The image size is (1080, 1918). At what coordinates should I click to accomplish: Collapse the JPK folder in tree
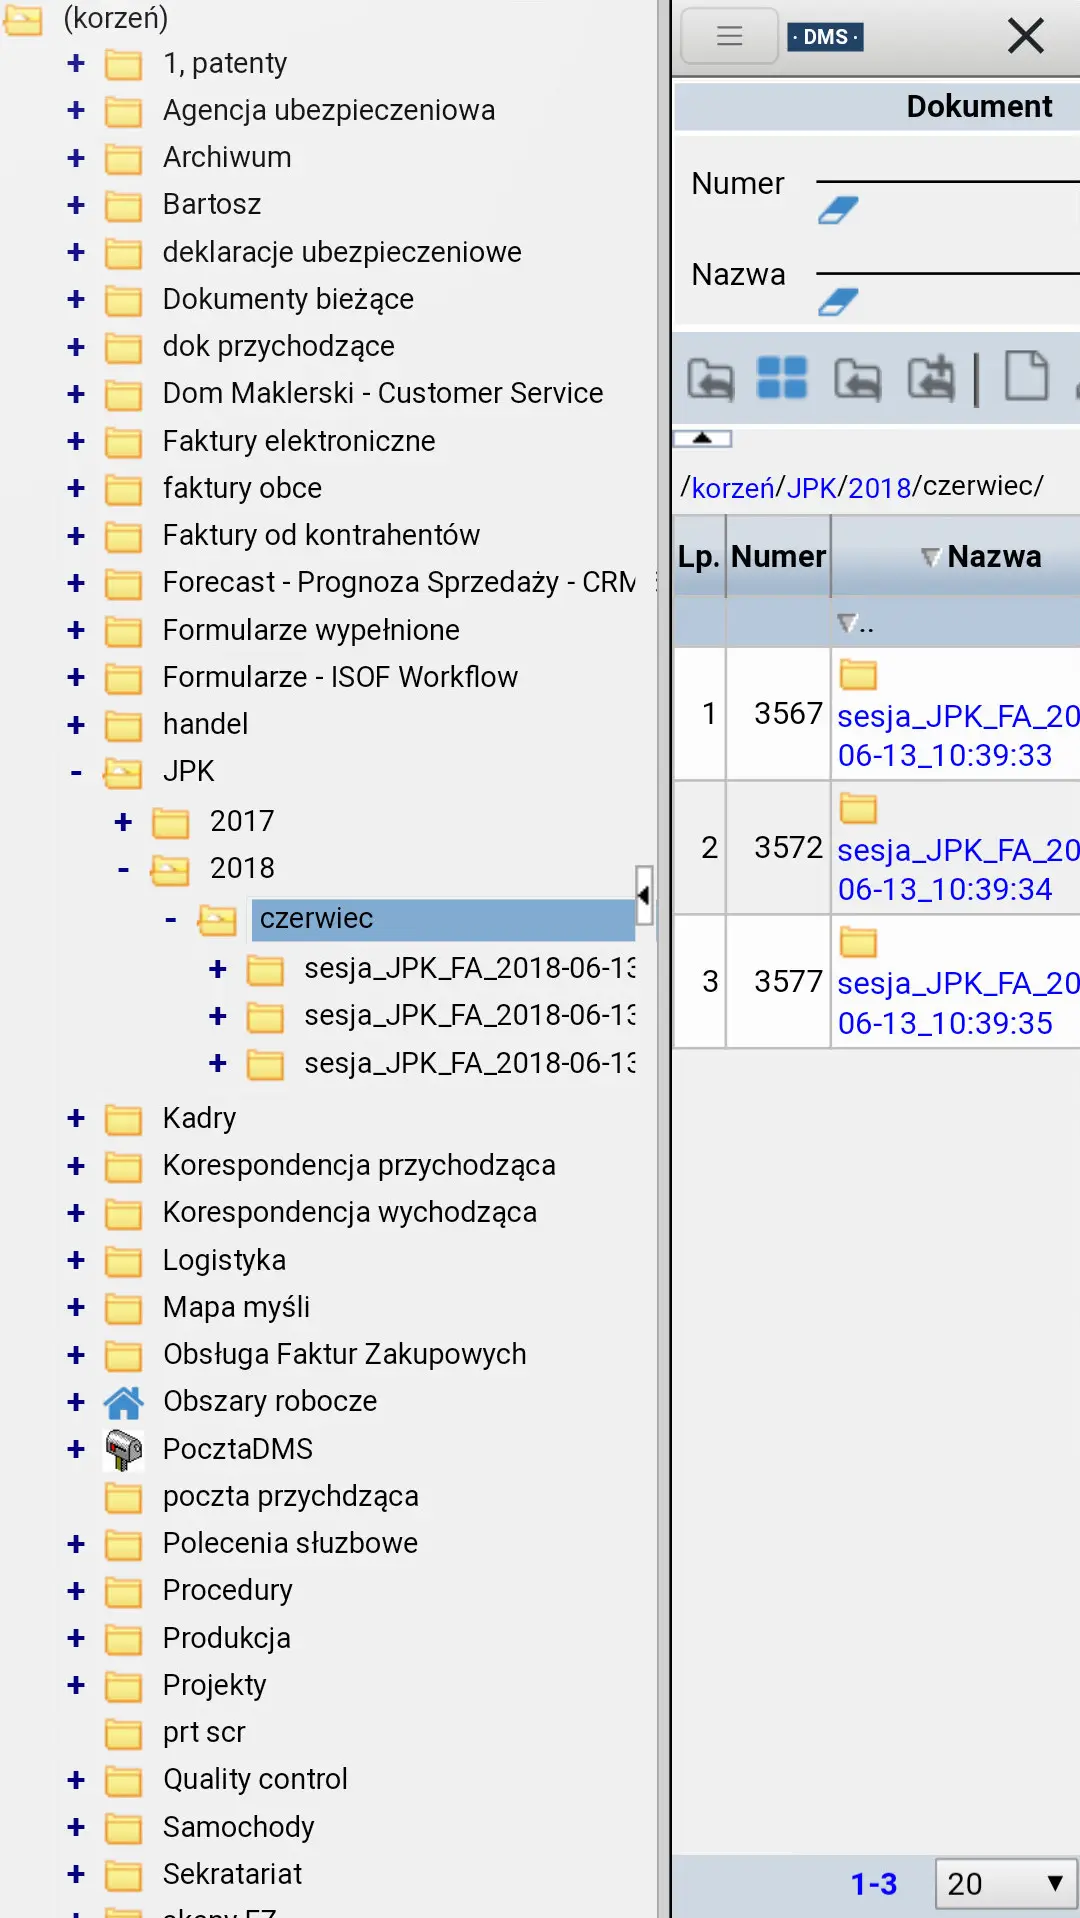tap(76, 772)
